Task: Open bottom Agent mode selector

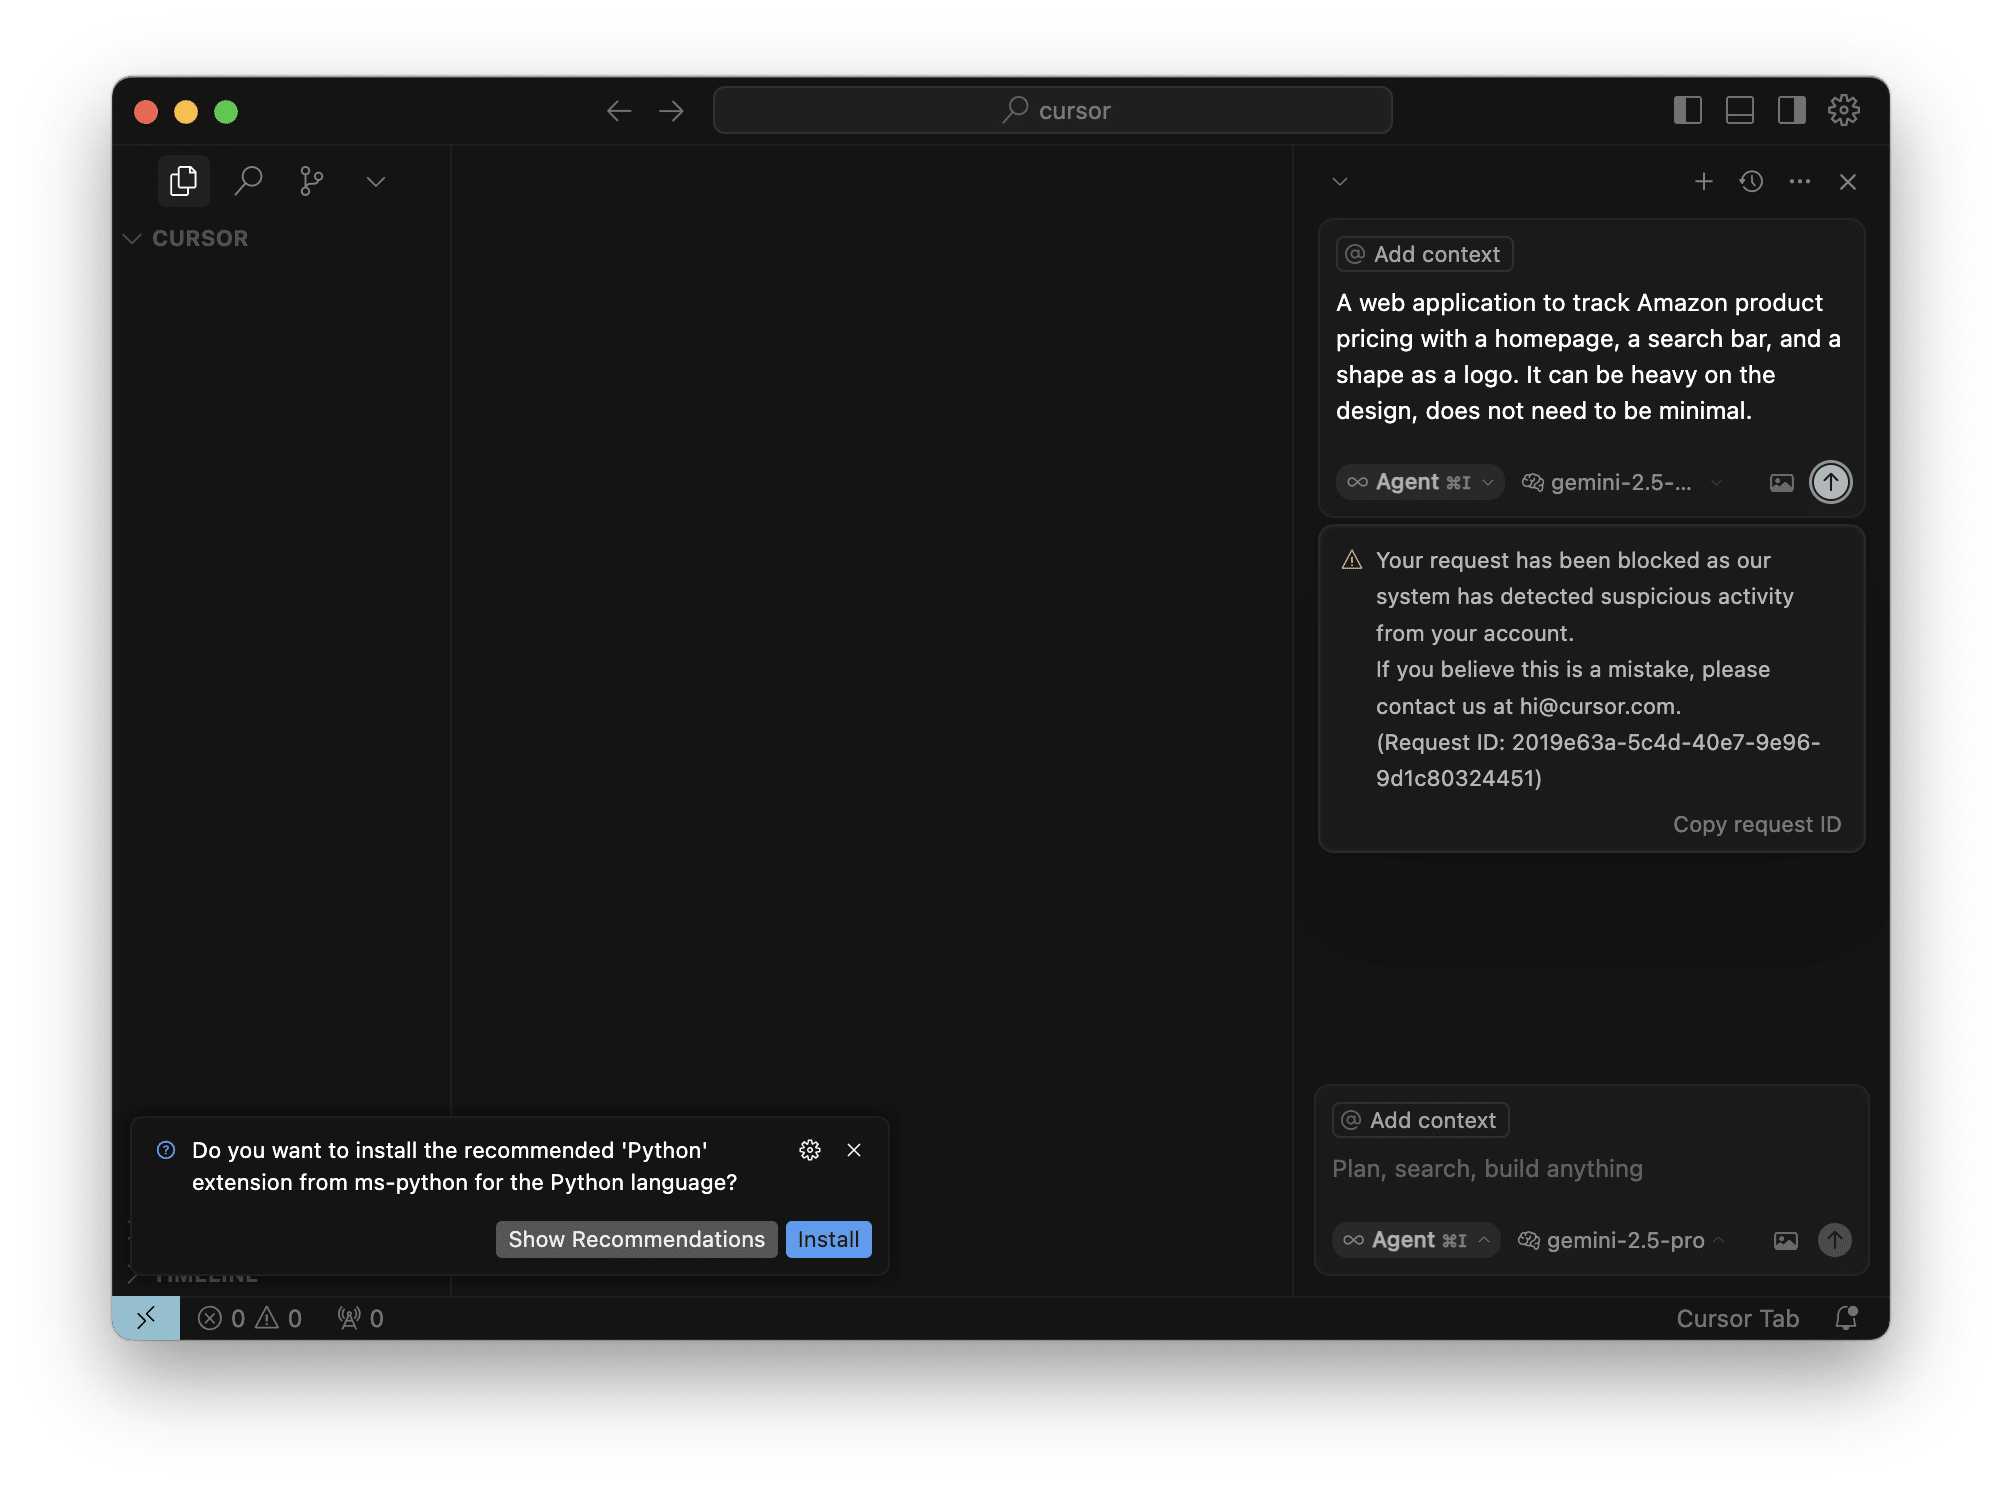Action: tap(1415, 1240)
